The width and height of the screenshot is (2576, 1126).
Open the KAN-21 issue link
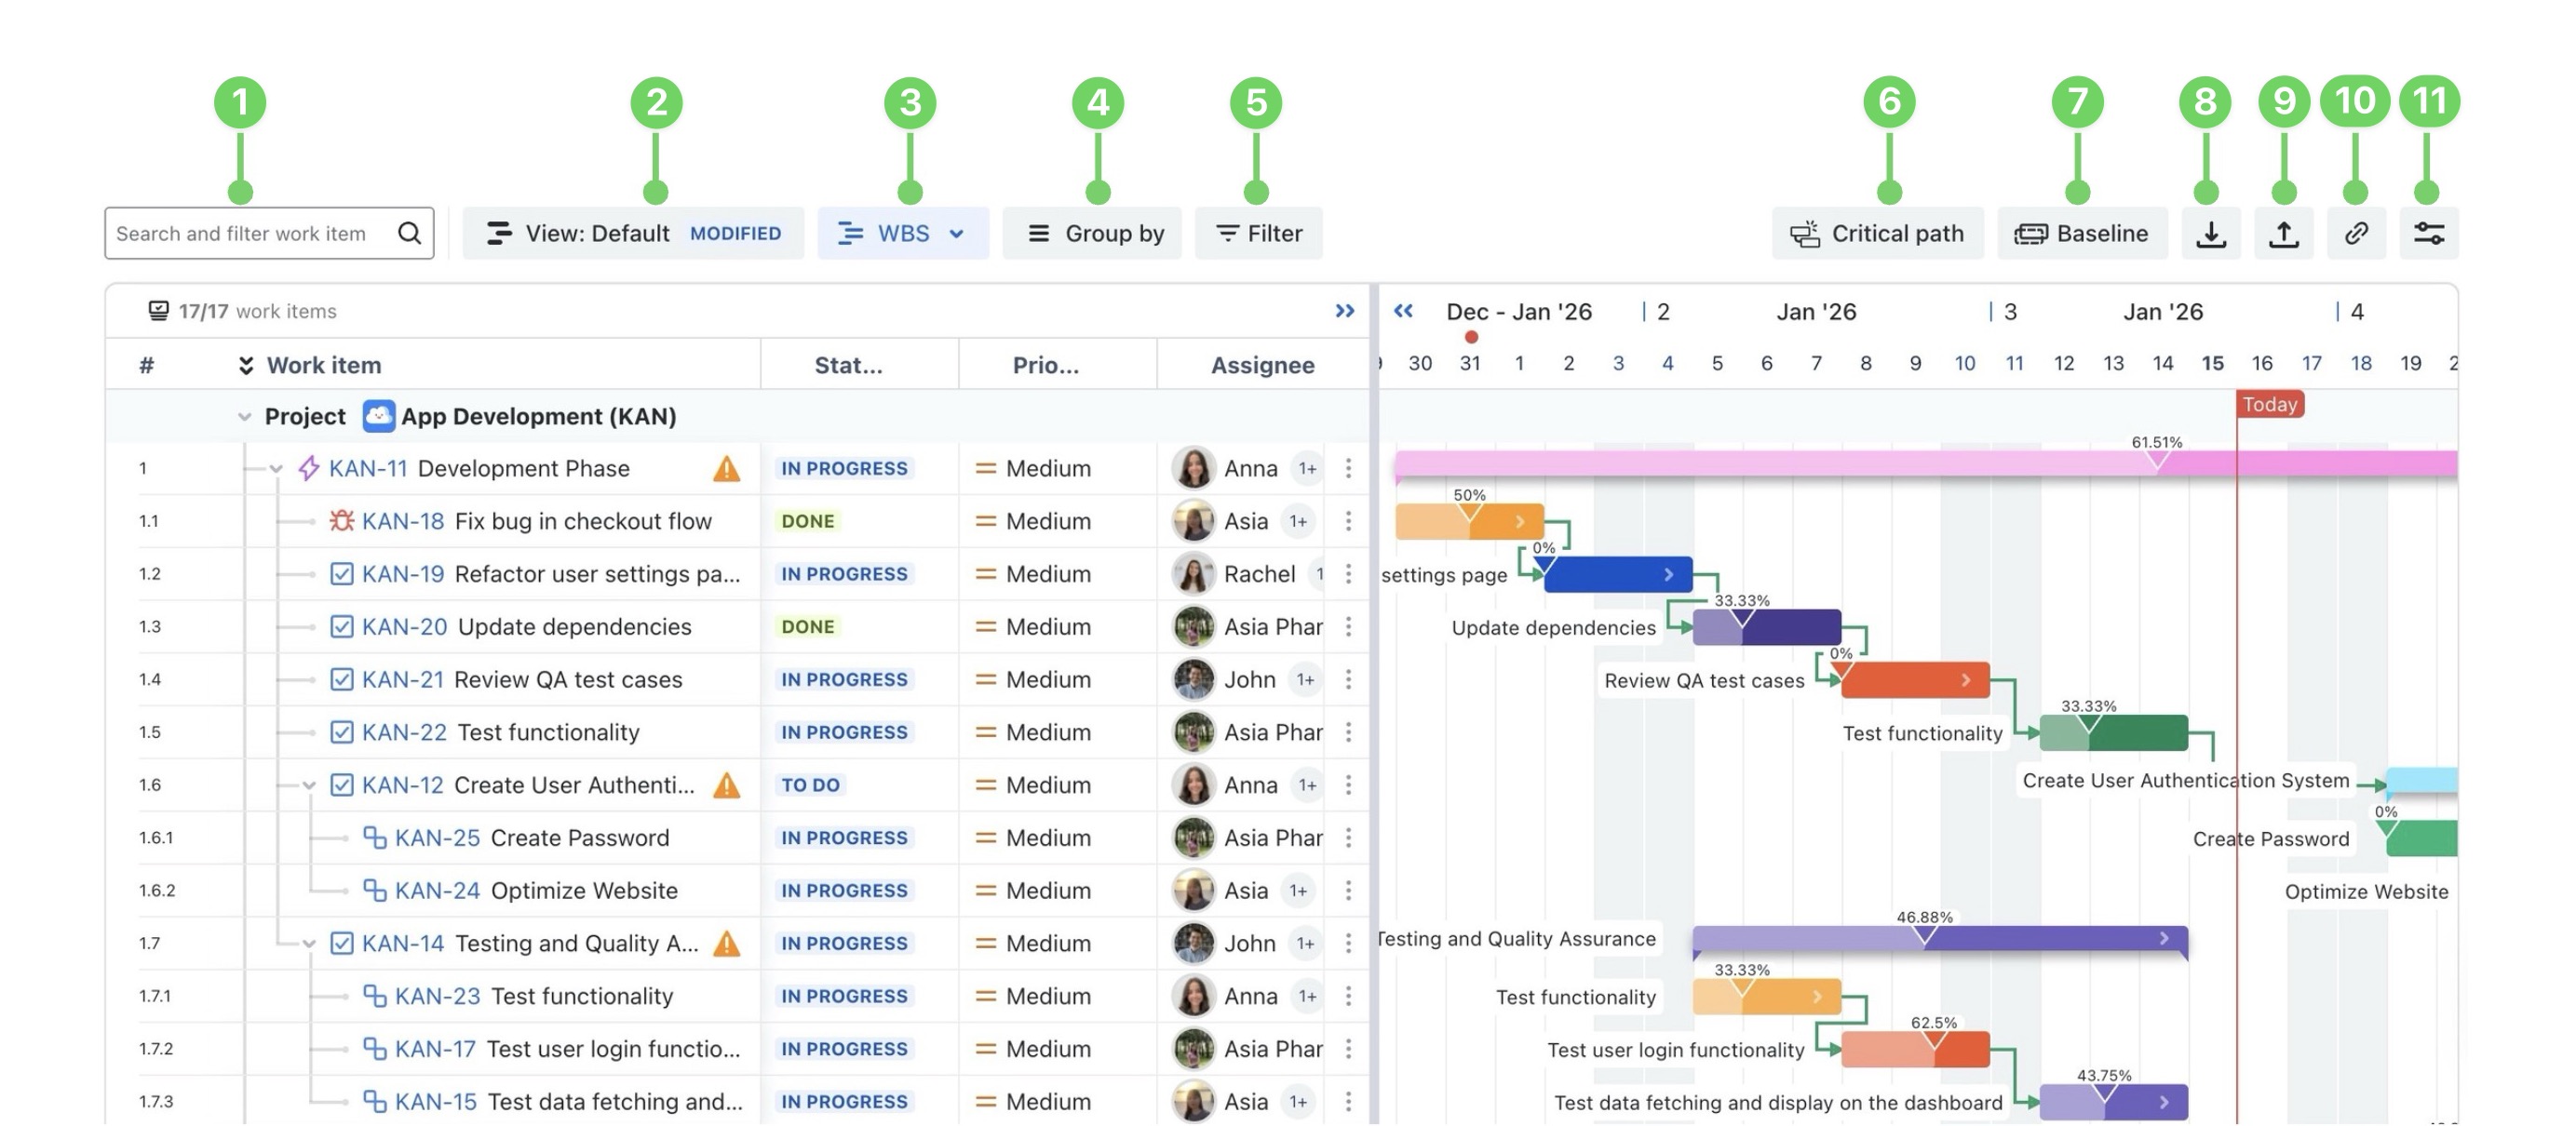tap(402, 680)
